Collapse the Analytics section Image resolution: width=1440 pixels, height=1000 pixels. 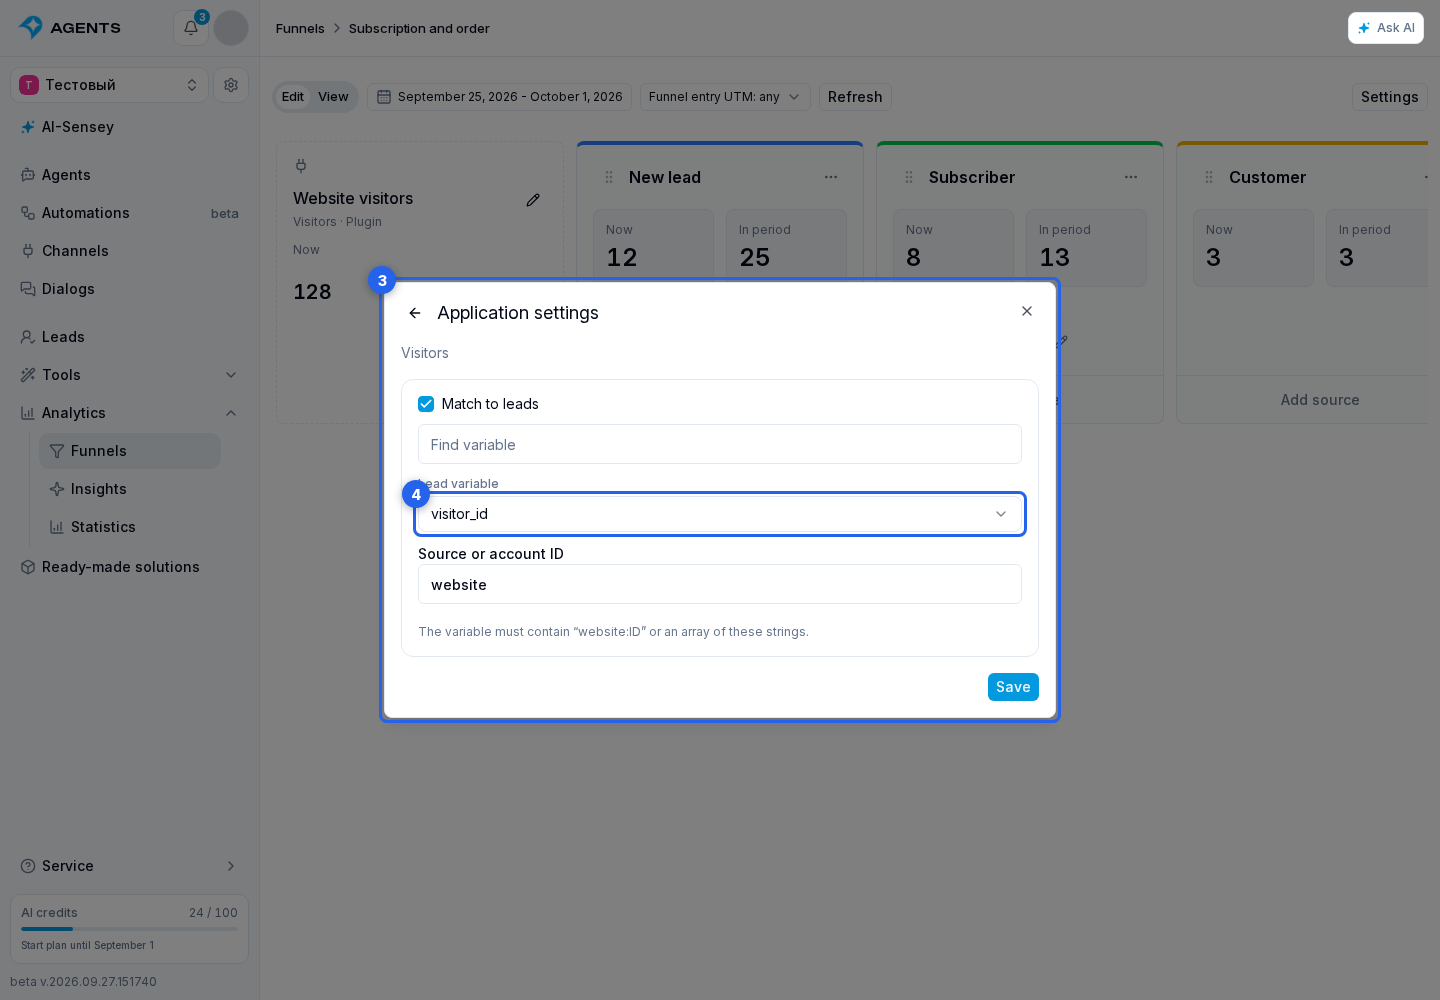pos(130,413)
